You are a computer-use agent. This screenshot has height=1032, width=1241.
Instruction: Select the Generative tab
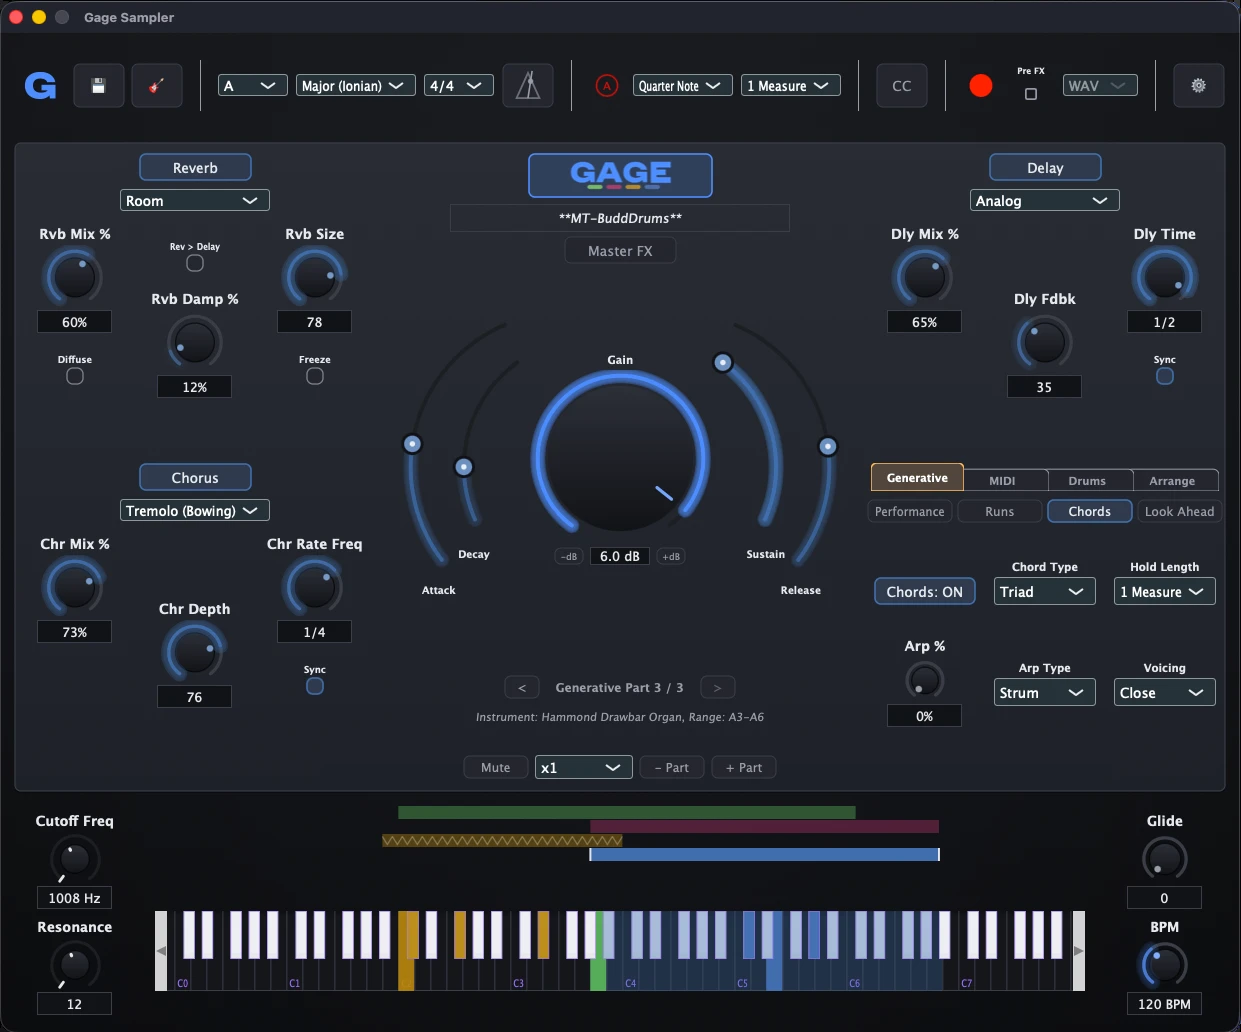[917, 478]
